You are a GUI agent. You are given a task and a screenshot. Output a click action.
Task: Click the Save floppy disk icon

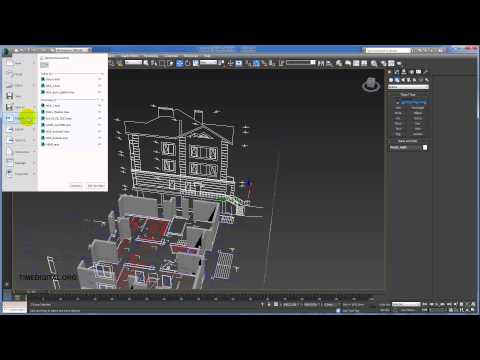pos(10,96)
